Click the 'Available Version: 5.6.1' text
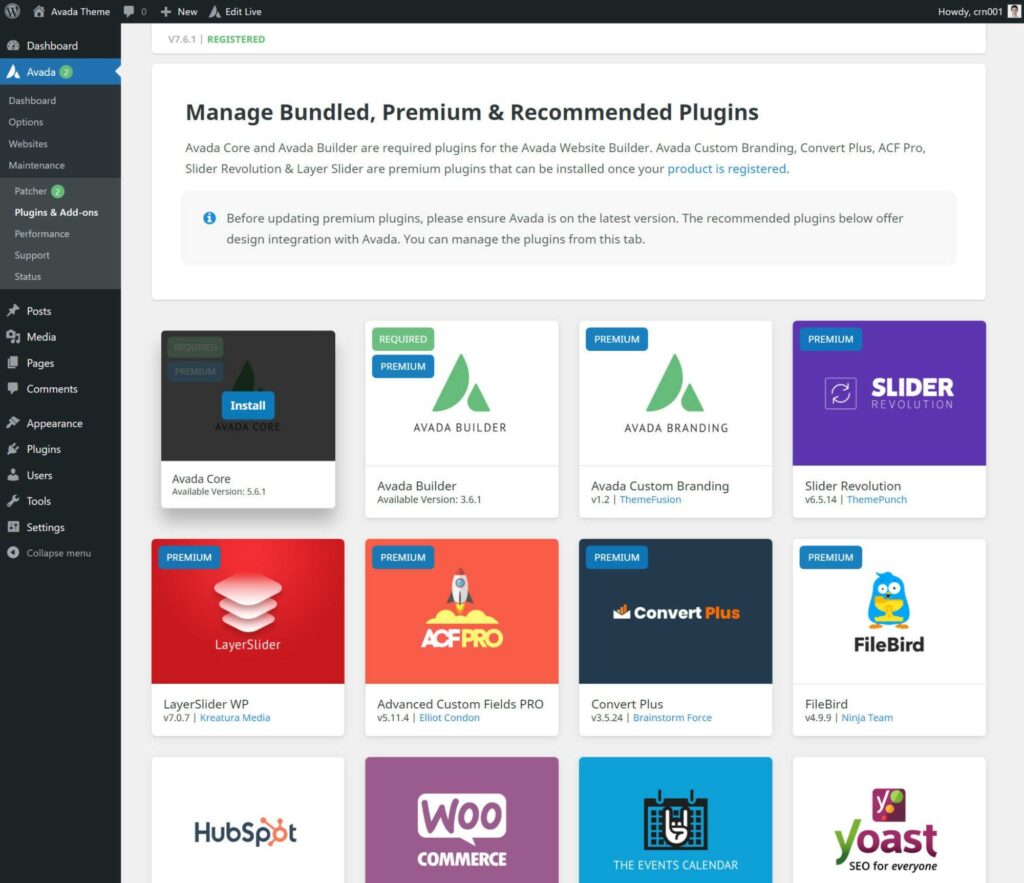Viewport: 1024px width, 883px height. 219,492
